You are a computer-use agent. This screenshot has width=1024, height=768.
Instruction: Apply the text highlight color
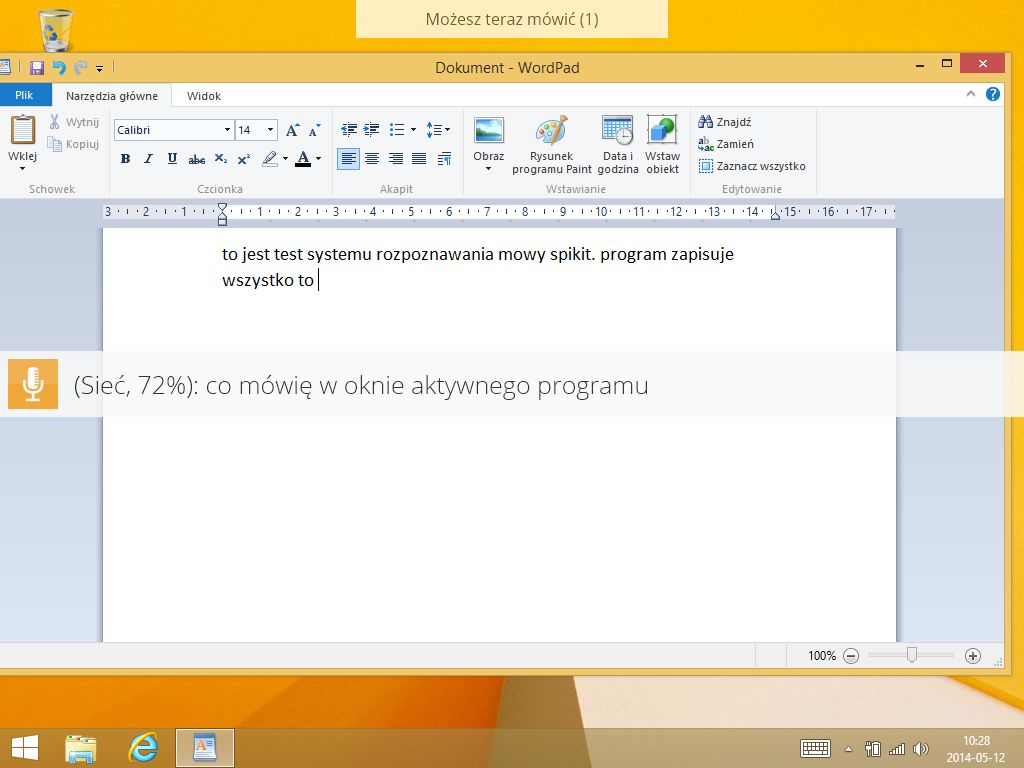click(x=270, y=159)
